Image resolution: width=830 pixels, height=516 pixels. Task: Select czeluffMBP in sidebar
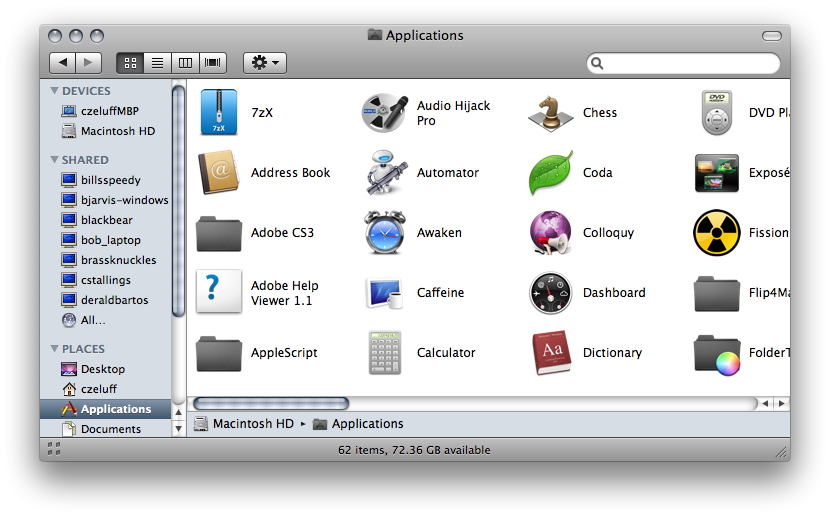[106, 111]
